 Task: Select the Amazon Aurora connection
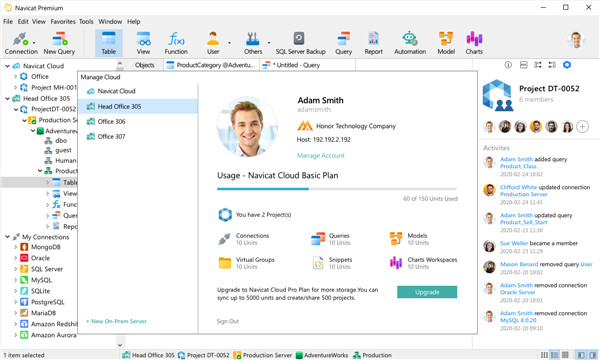point(48,335)
